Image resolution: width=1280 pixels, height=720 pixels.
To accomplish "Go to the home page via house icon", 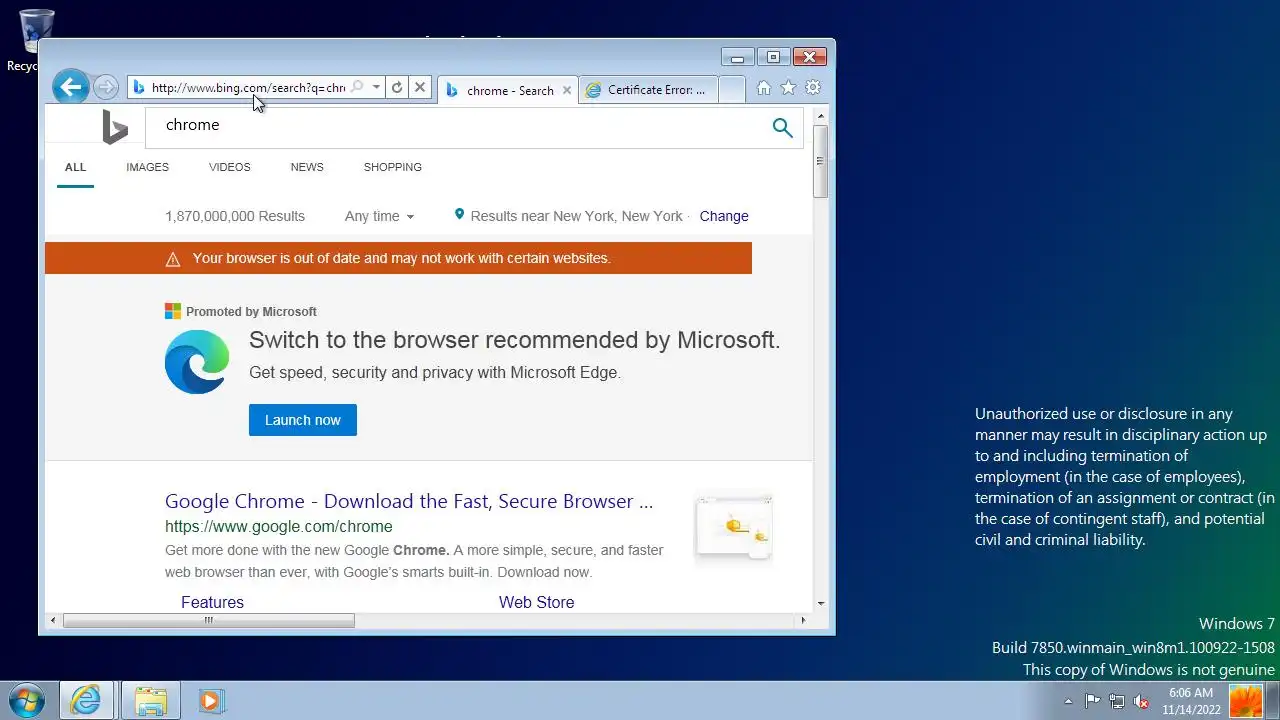I will pyautogui.click(x=764, y=88).
